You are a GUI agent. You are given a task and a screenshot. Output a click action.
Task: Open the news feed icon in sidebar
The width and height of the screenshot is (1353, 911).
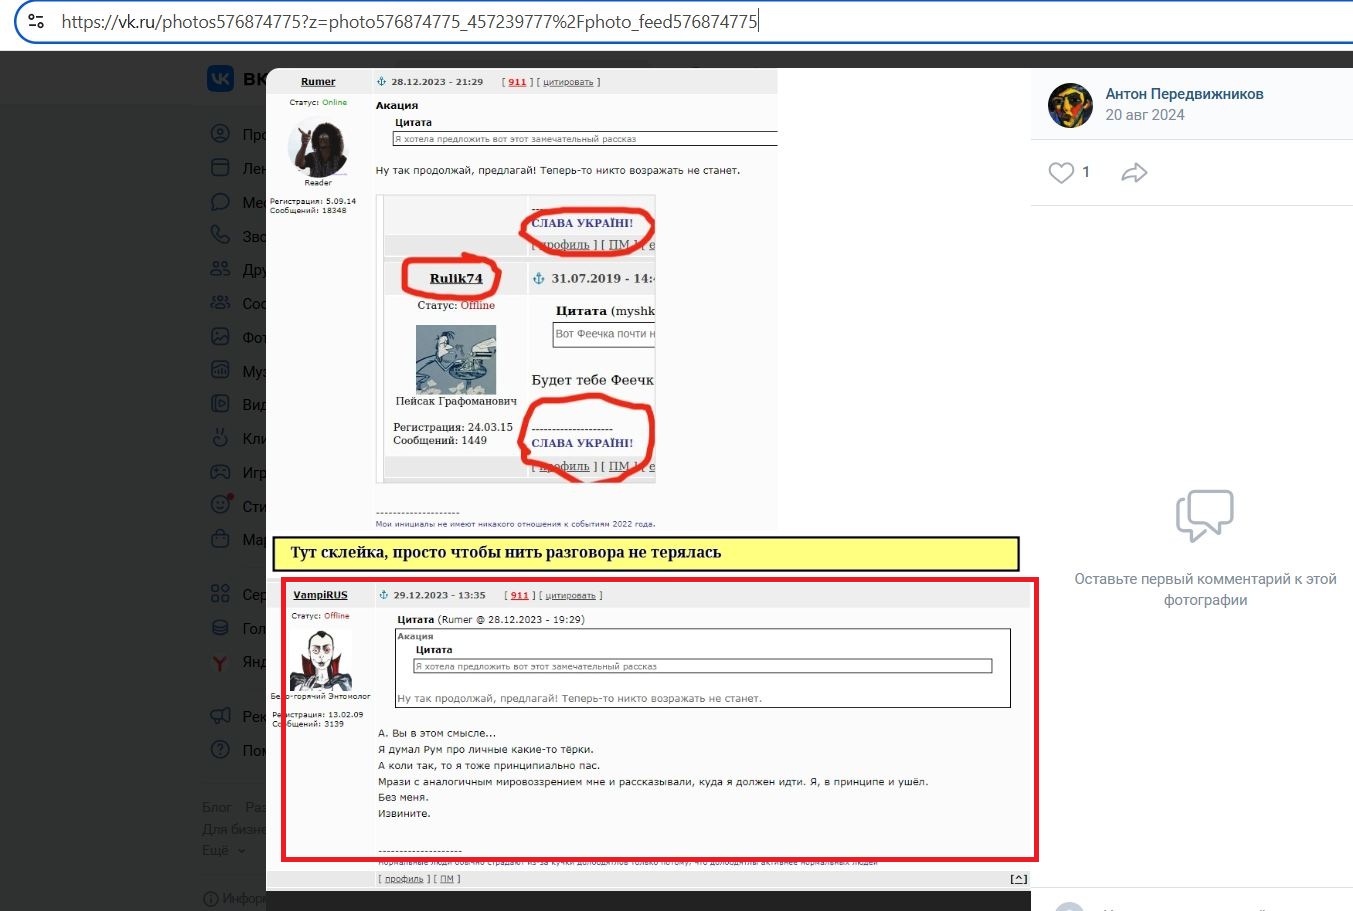(221, 168)
